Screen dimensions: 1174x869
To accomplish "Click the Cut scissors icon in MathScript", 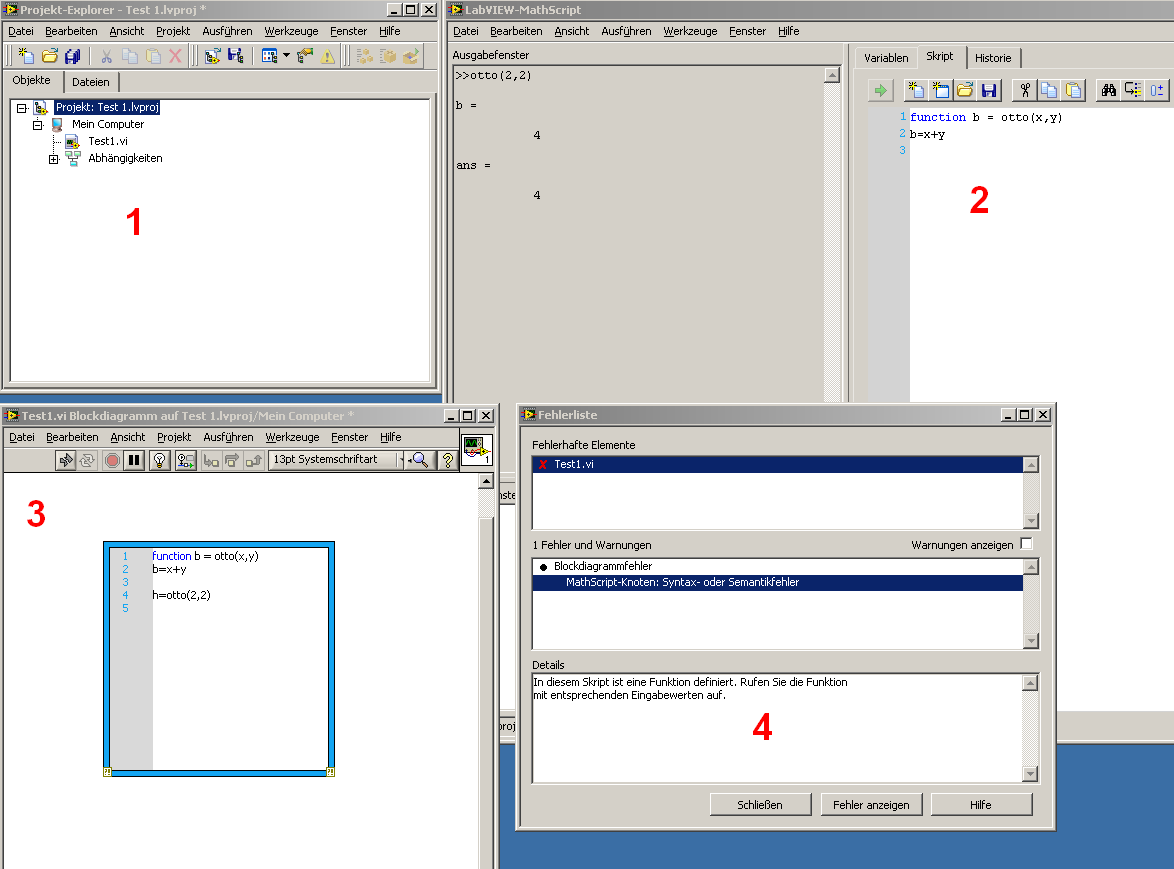I will click(1025, 91).
